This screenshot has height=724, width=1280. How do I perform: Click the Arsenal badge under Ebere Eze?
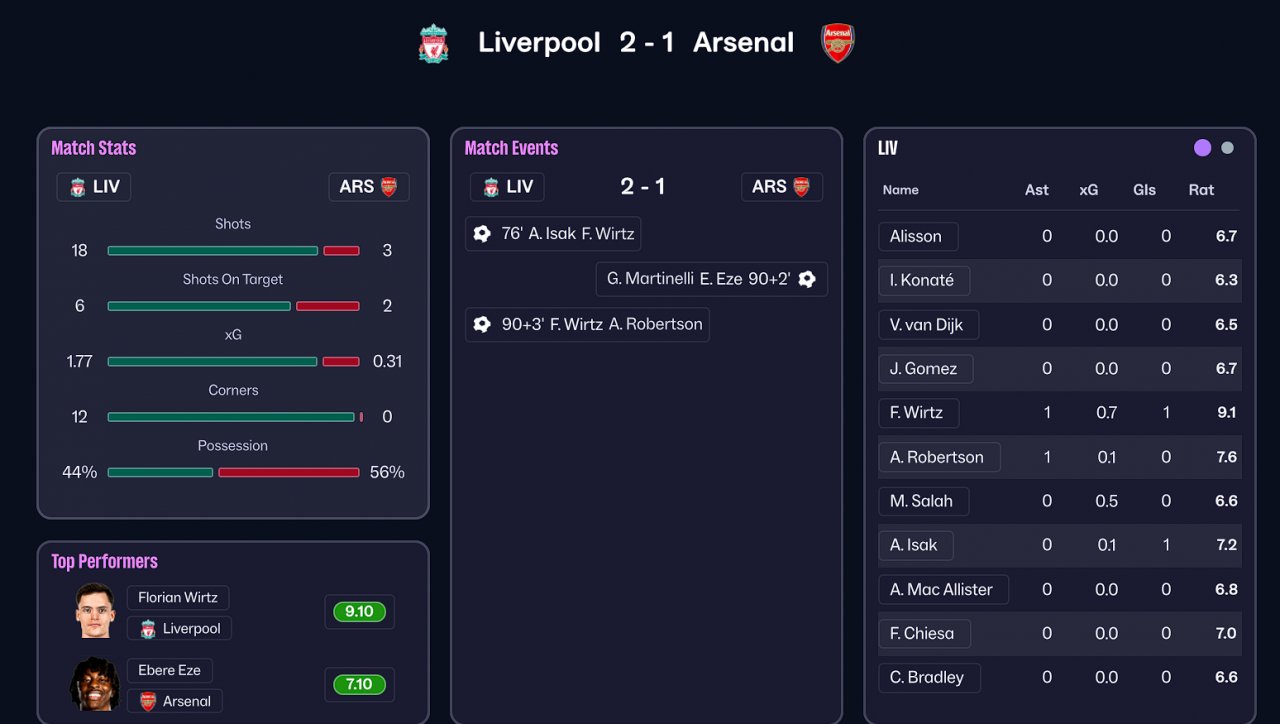tap(148, 701)
